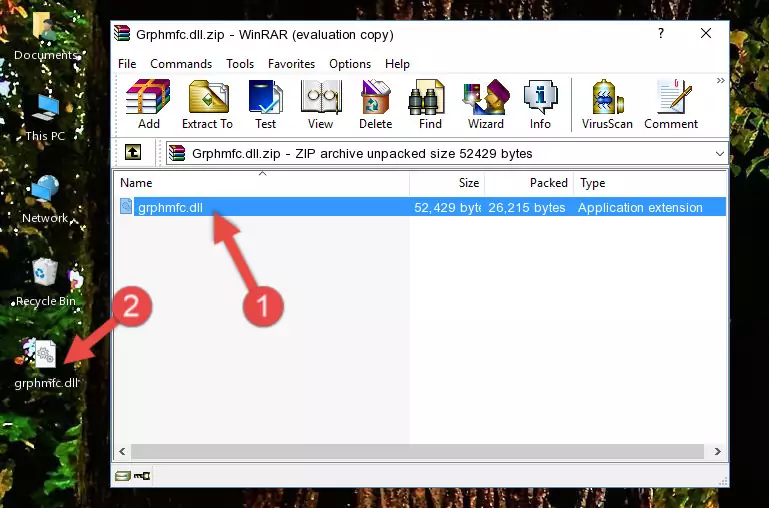
Task: Click the Application extension type cell
Action: tap(640, 207)
